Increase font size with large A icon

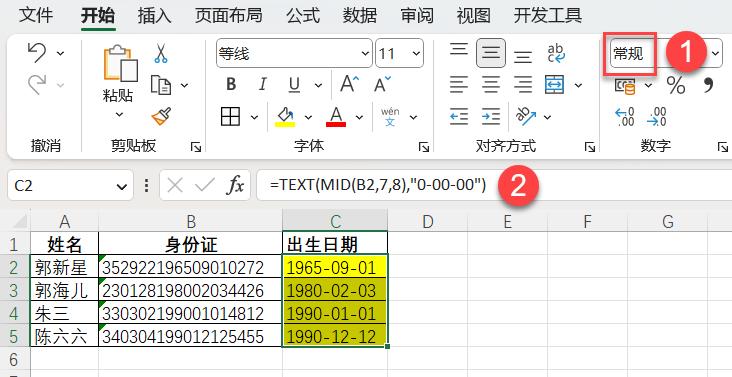point(349,84)
